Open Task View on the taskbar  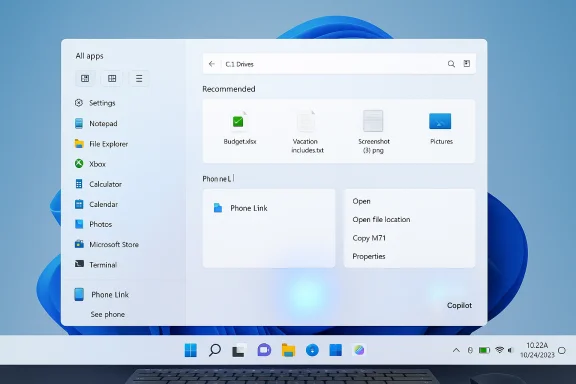tap(238, 350)
